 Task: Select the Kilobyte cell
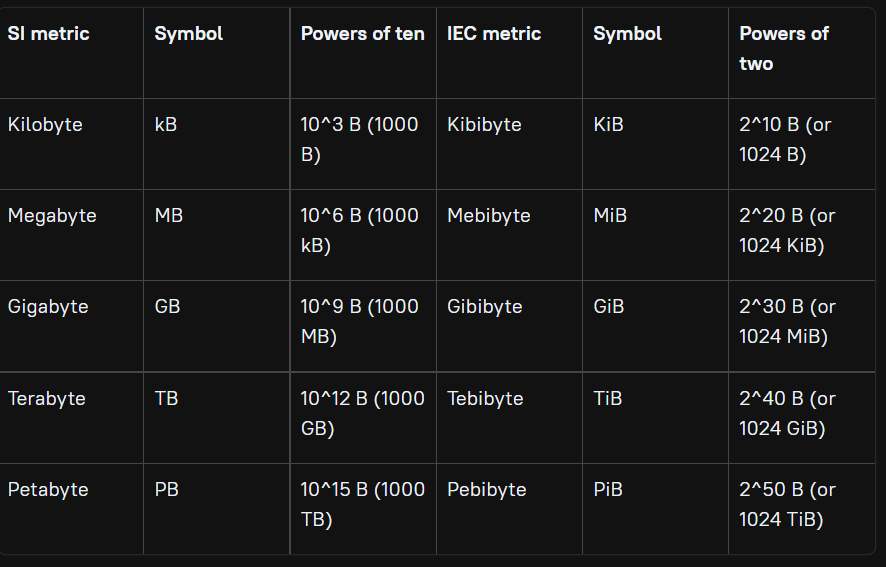click(x=71, y=144)
